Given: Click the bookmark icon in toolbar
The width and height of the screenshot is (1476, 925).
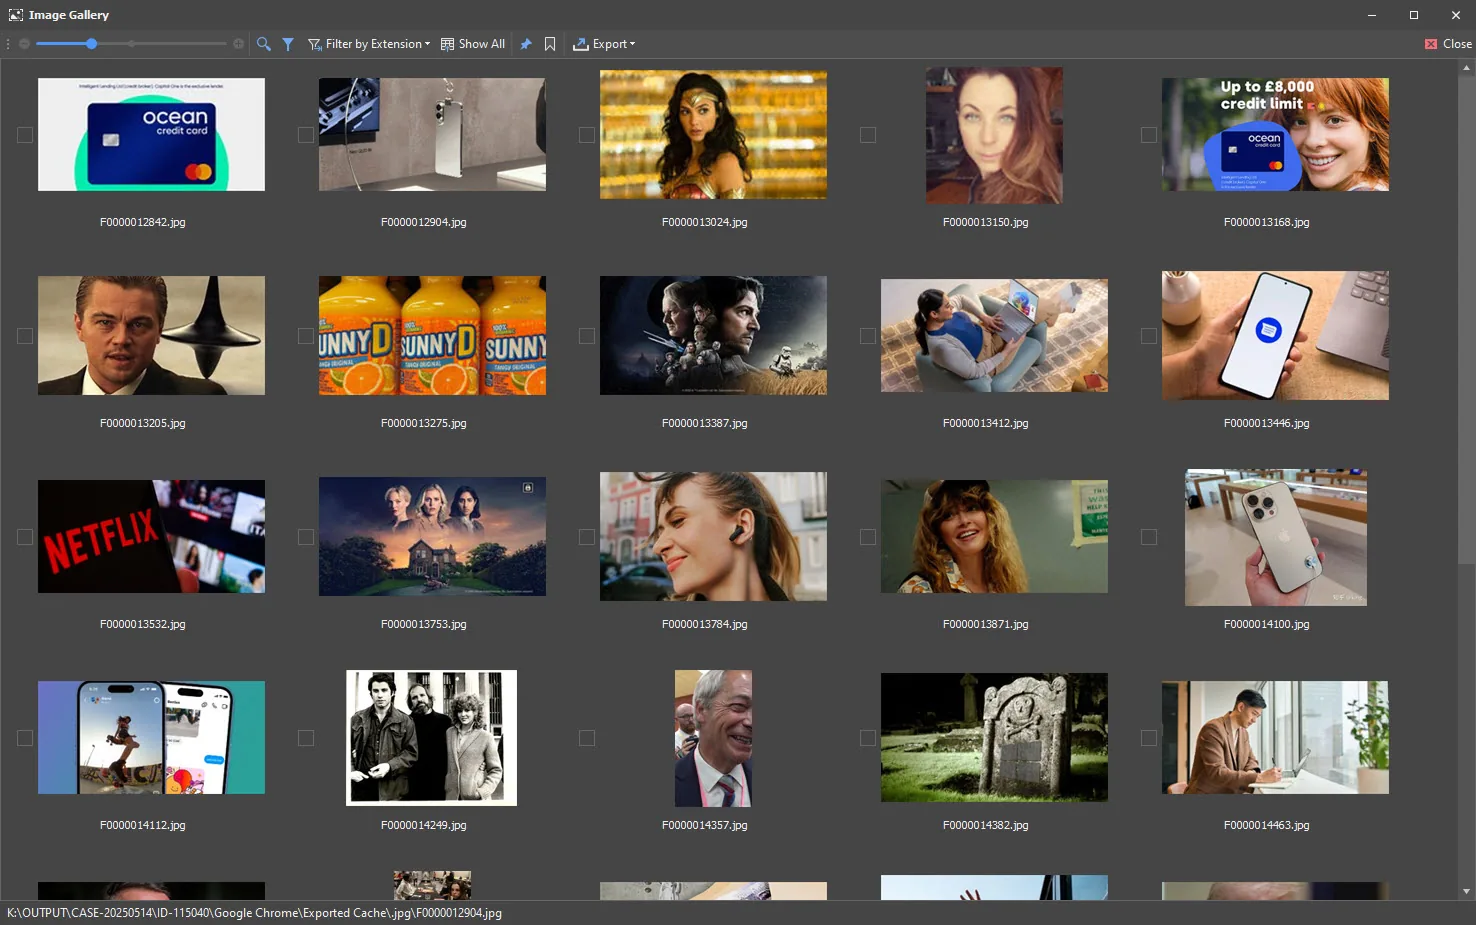Looking at the screenshot, I should coord(550,44).
